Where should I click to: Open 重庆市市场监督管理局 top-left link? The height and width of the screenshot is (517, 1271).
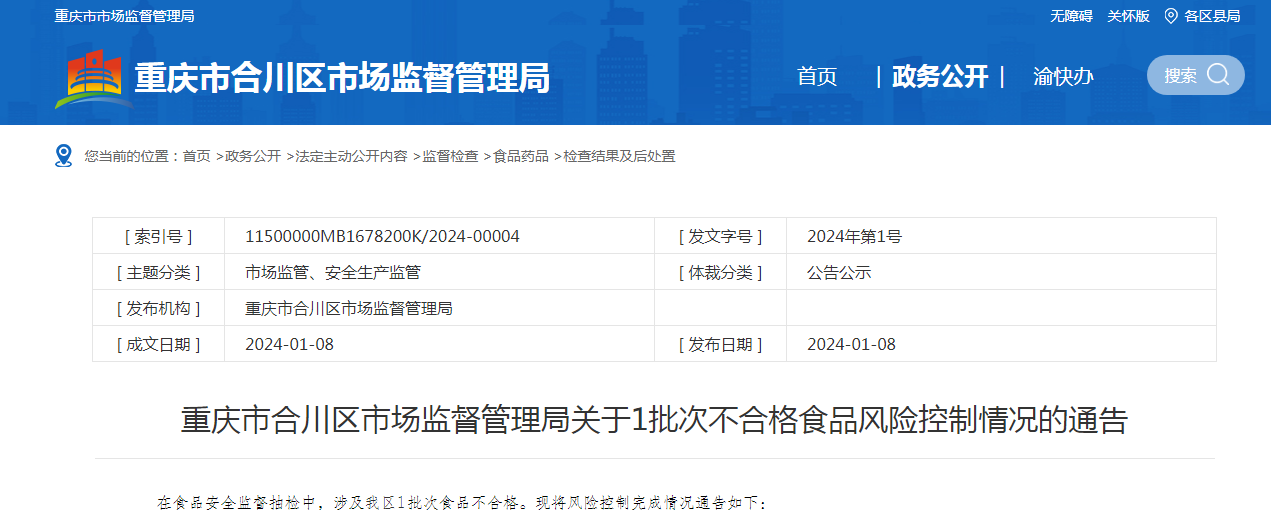[x=124, y=16]
